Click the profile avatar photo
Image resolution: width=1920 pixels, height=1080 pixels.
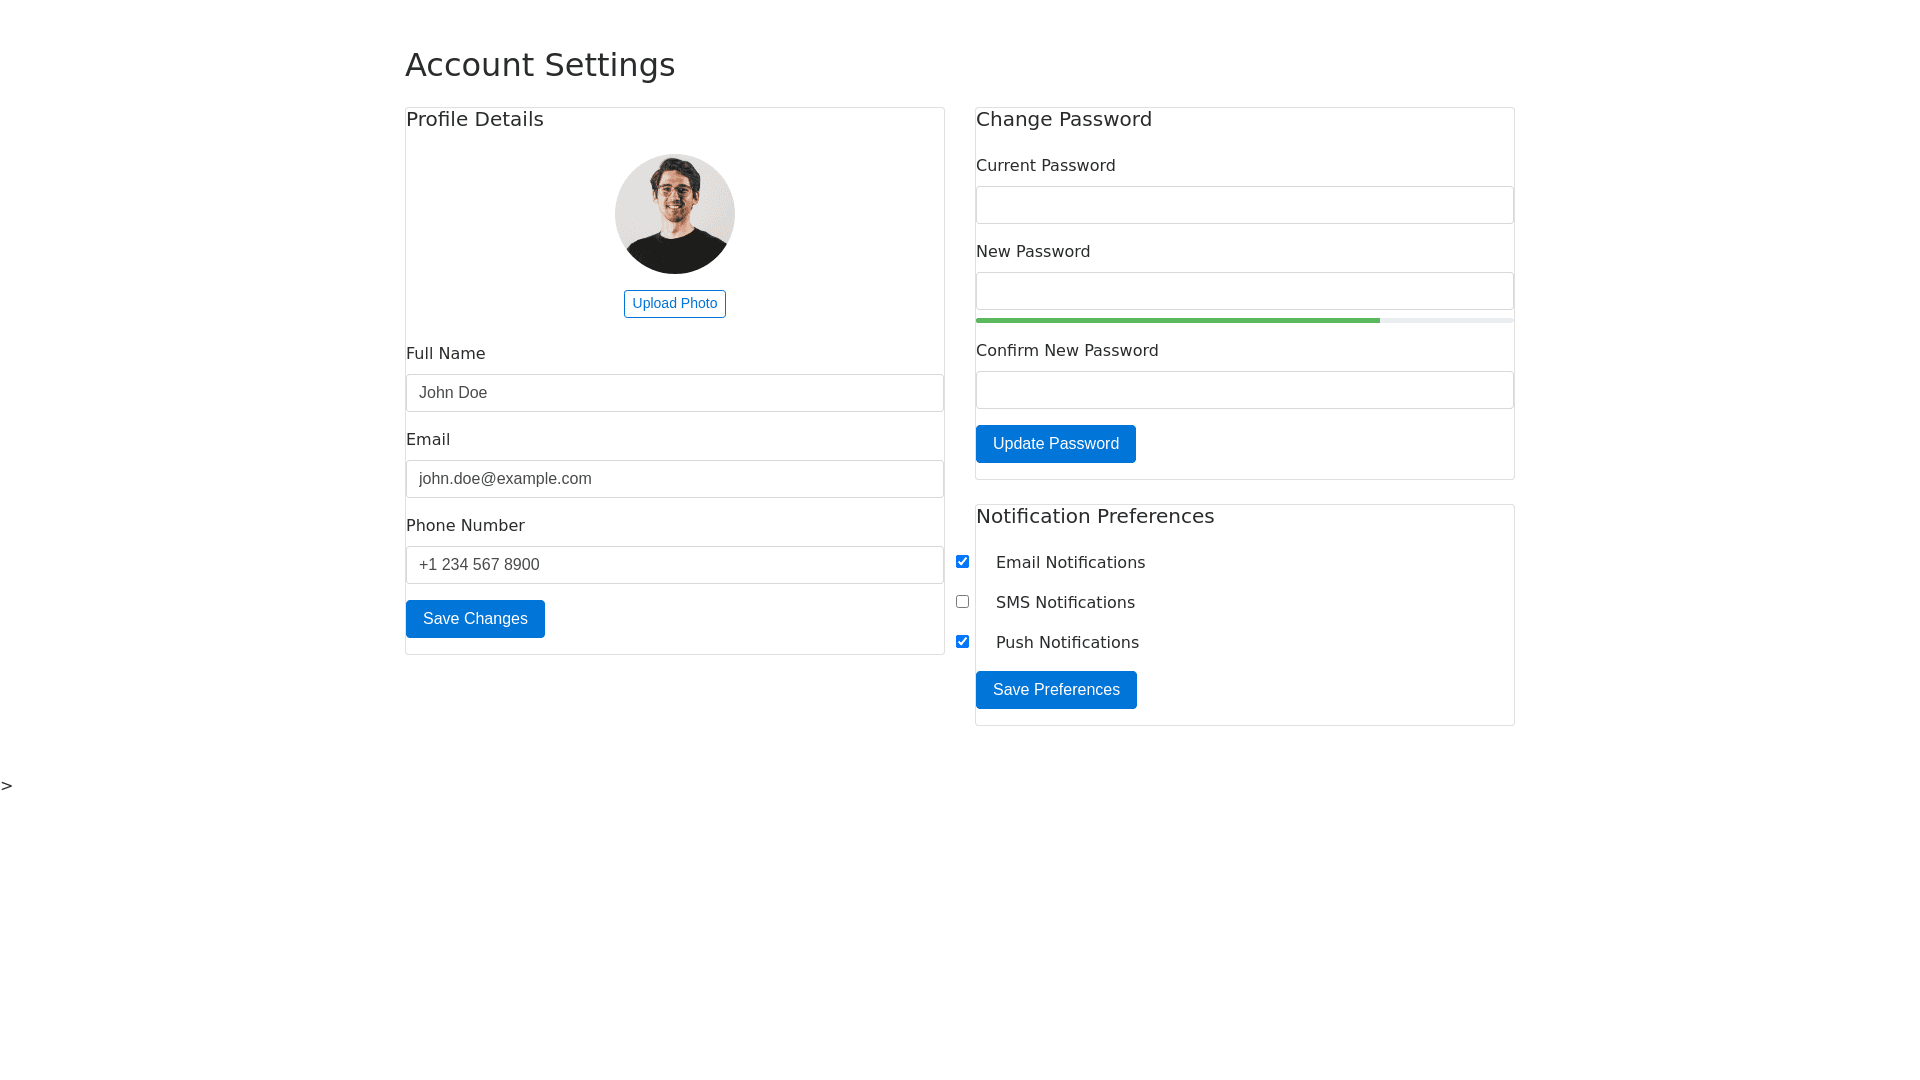pos(674,214)
